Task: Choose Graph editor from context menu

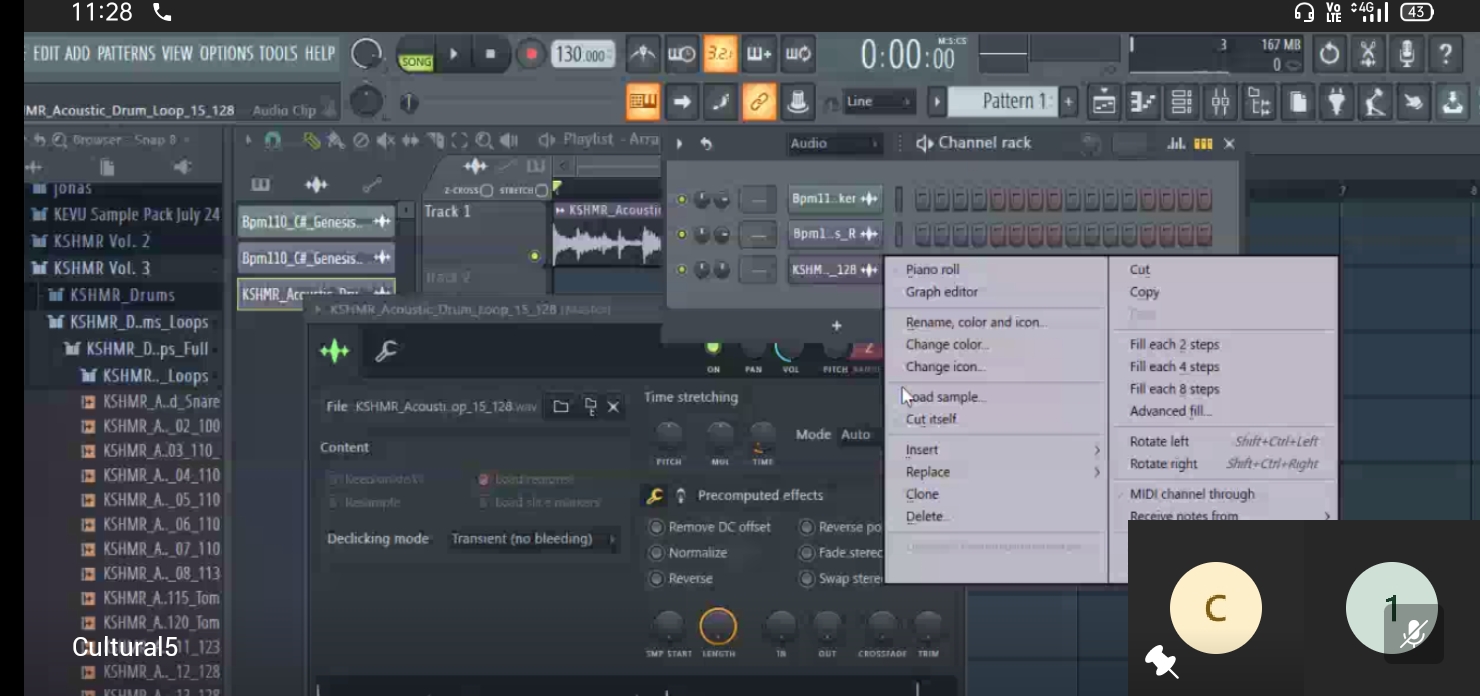Action: 941,292
